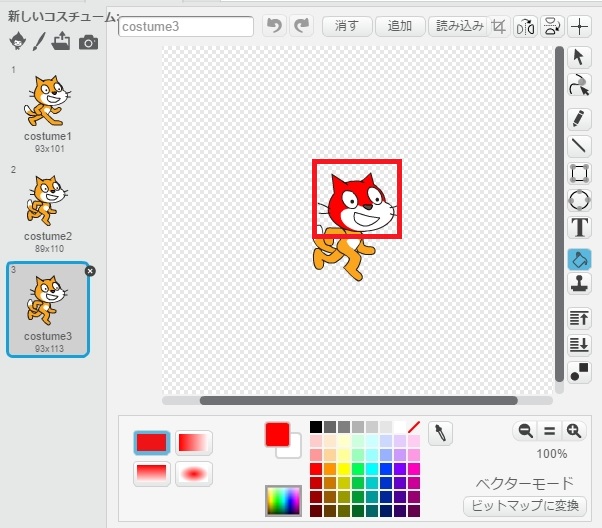602x528 pixels.
Task: Select costume3 thumbnail
Action: click(48, 310)
